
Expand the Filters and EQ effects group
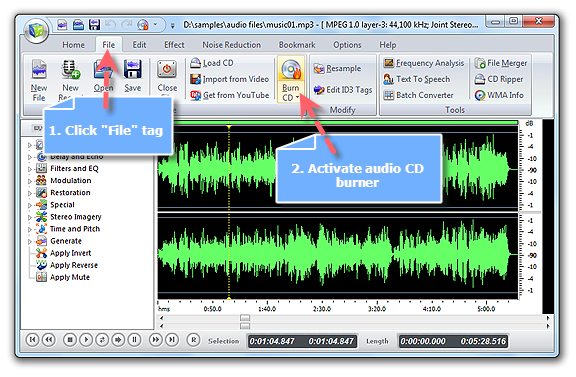click(30, 169)
